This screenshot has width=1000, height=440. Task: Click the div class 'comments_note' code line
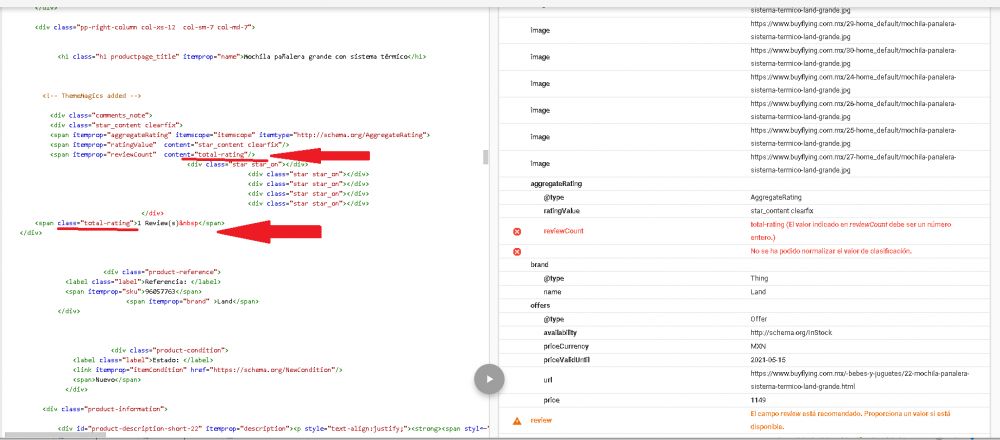pyautogui.click(x=101, y=115)
